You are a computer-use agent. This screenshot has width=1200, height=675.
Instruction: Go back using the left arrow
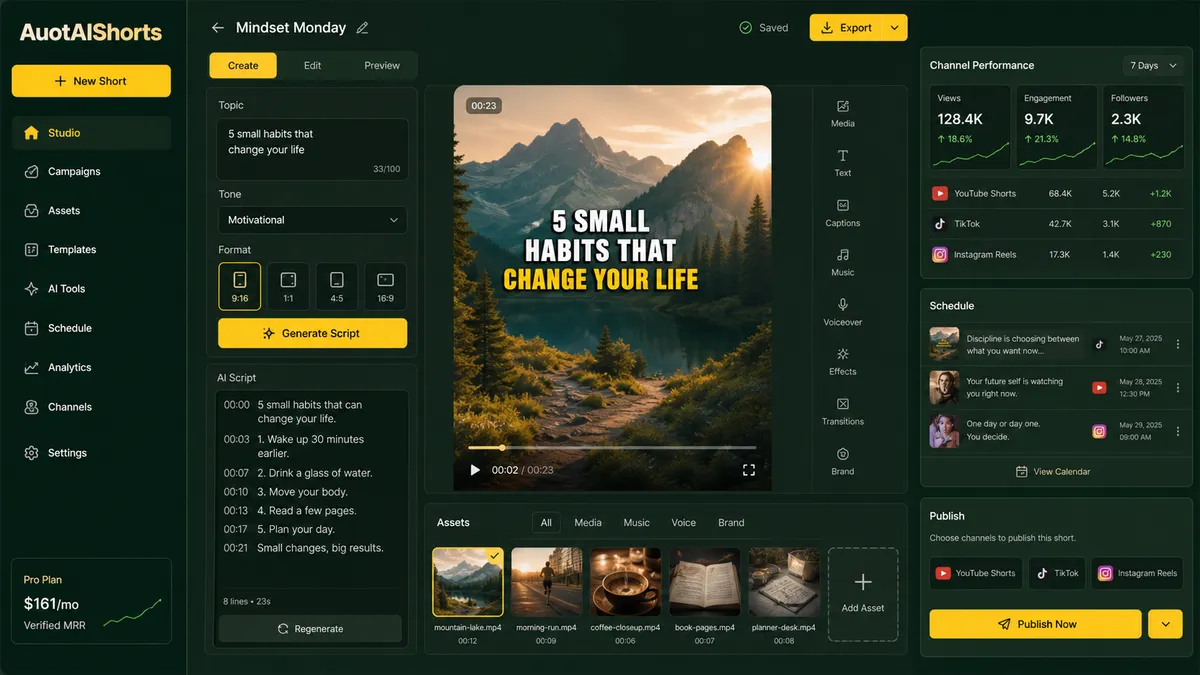218,28
